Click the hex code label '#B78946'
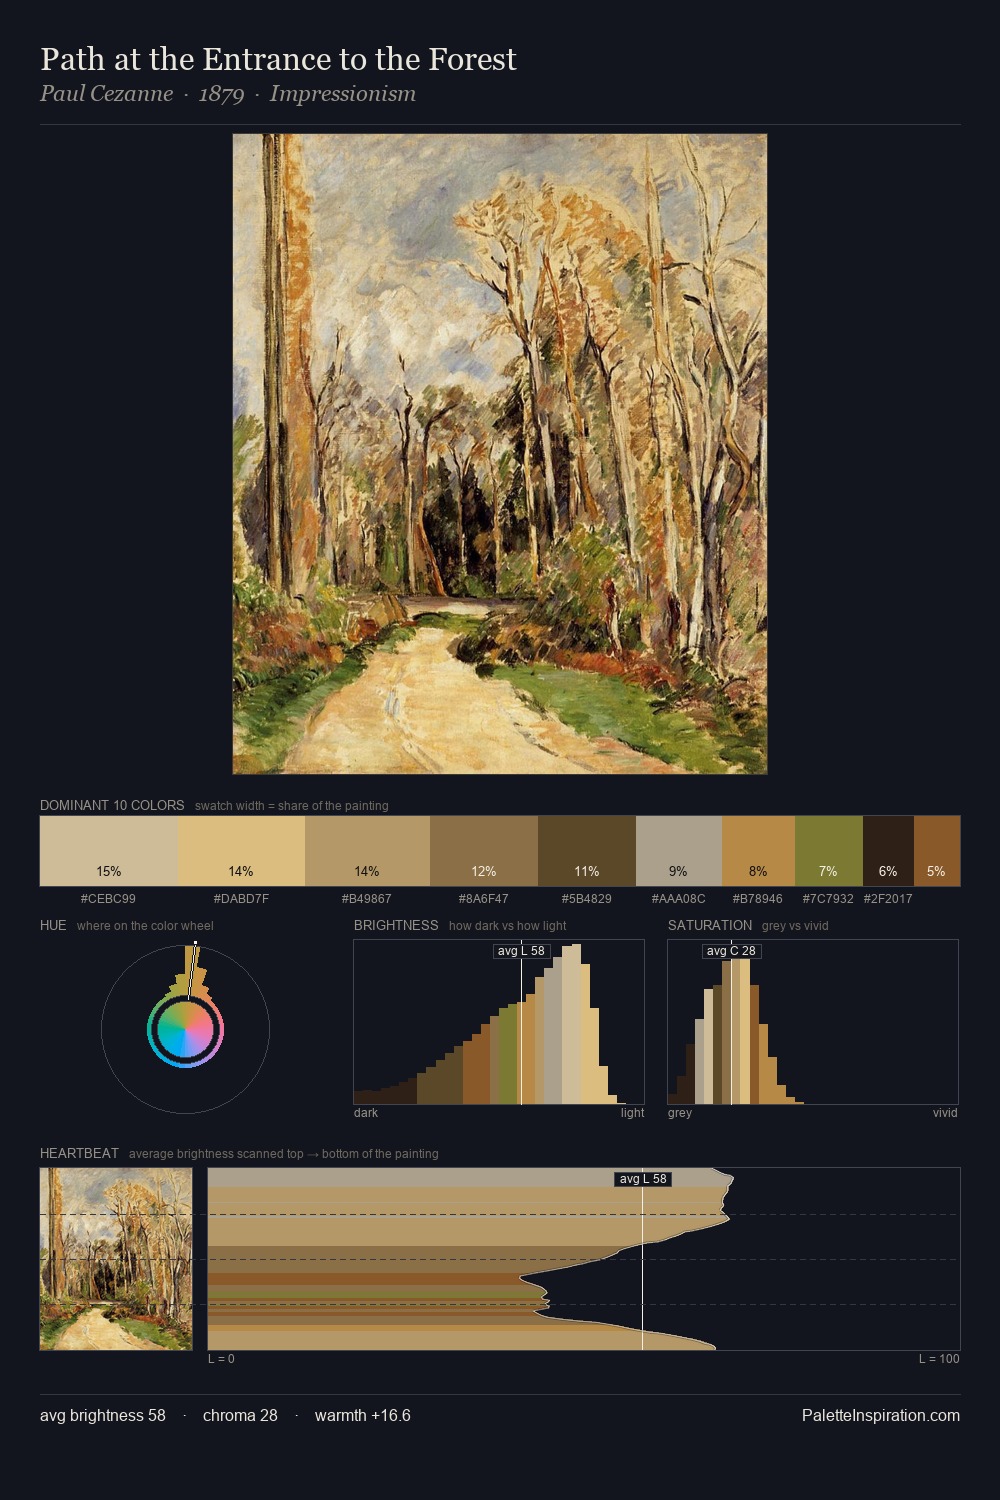The image size is (1000, 1500). click(757, 899)
